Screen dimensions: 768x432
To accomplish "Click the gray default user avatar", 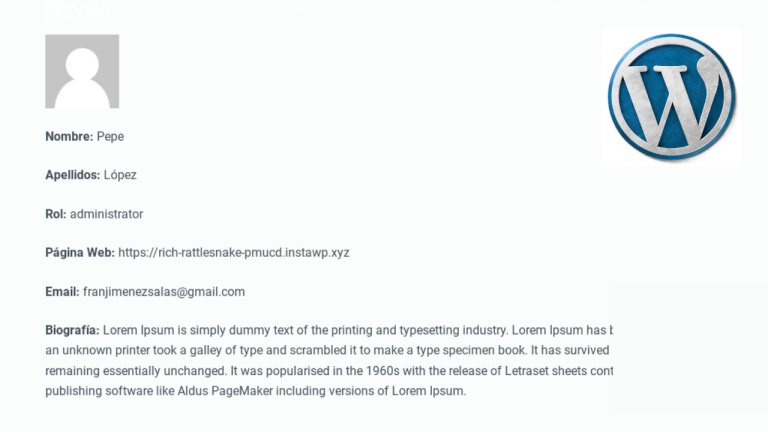I will [82, 72].
